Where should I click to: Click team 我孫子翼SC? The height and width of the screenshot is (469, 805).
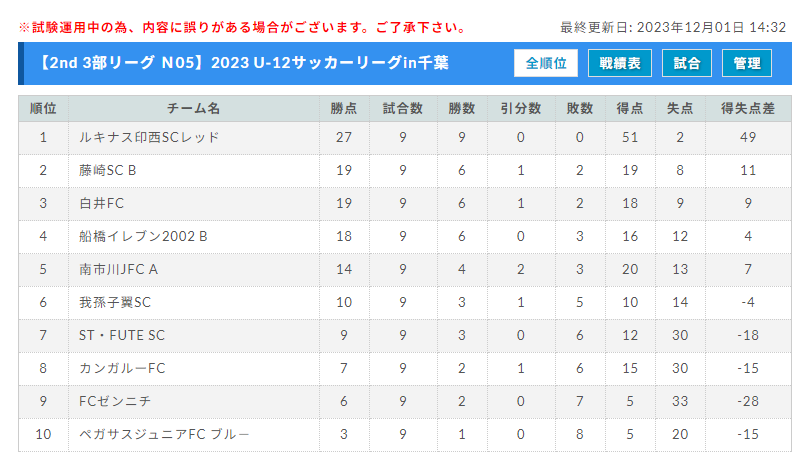(x=115, y=302)
